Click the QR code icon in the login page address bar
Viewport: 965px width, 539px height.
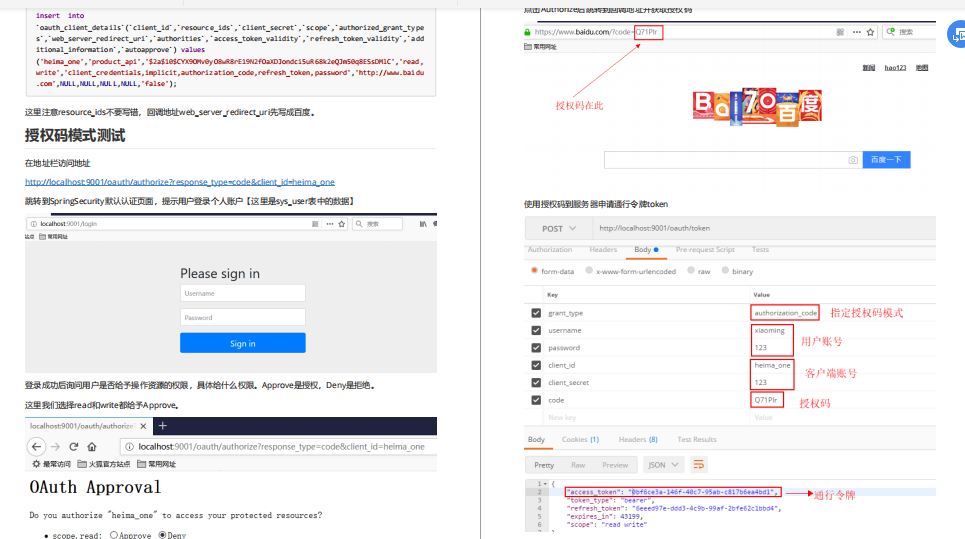(315, 224)
